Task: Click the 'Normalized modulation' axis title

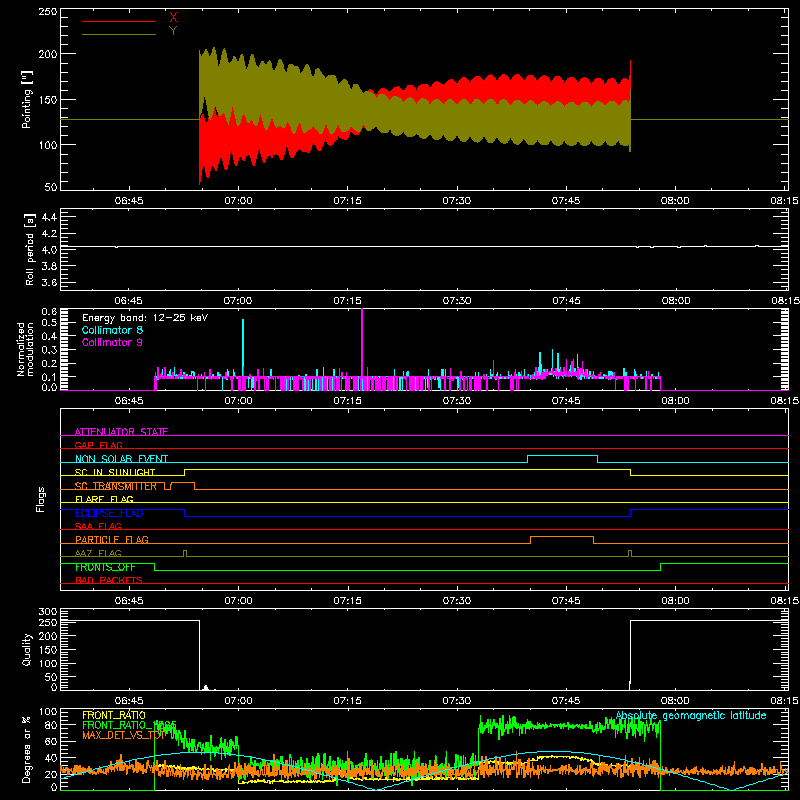Action: [25, 349]
